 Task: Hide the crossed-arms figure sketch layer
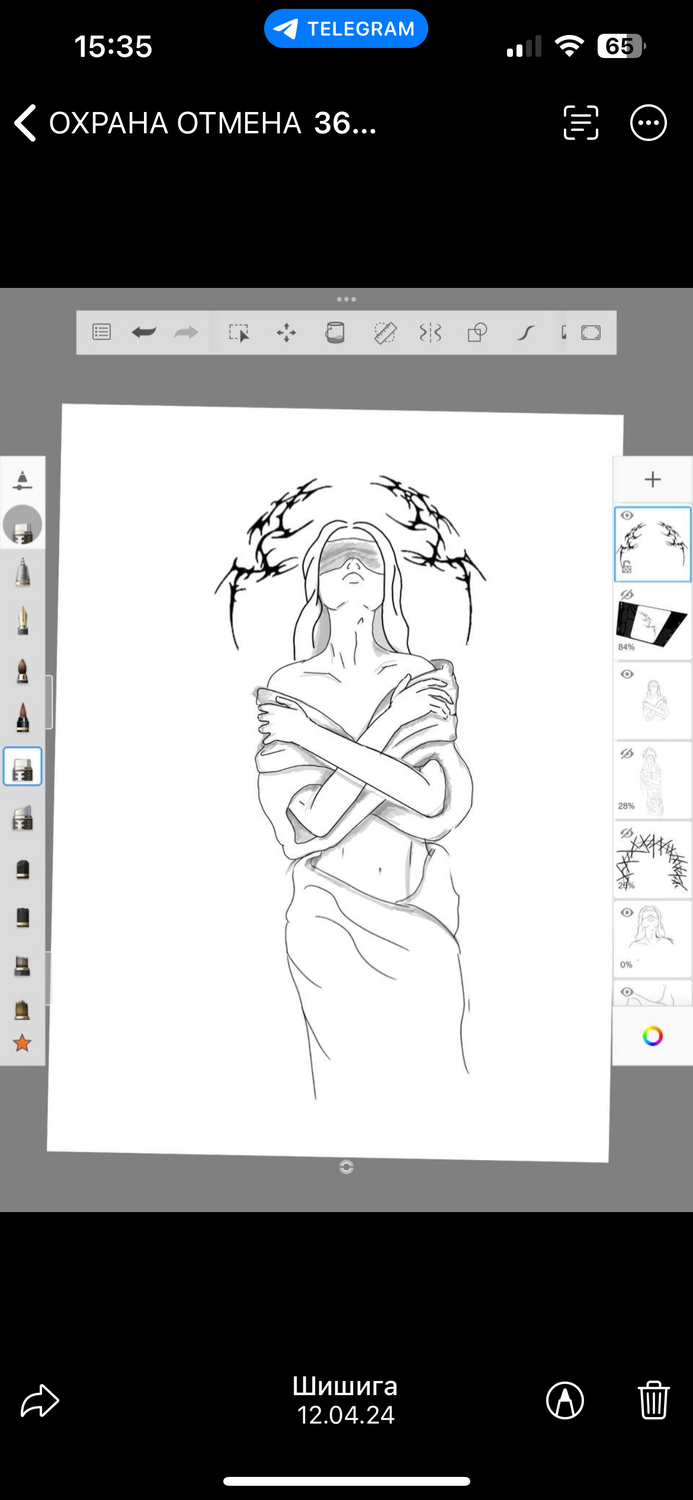[627, 674]
